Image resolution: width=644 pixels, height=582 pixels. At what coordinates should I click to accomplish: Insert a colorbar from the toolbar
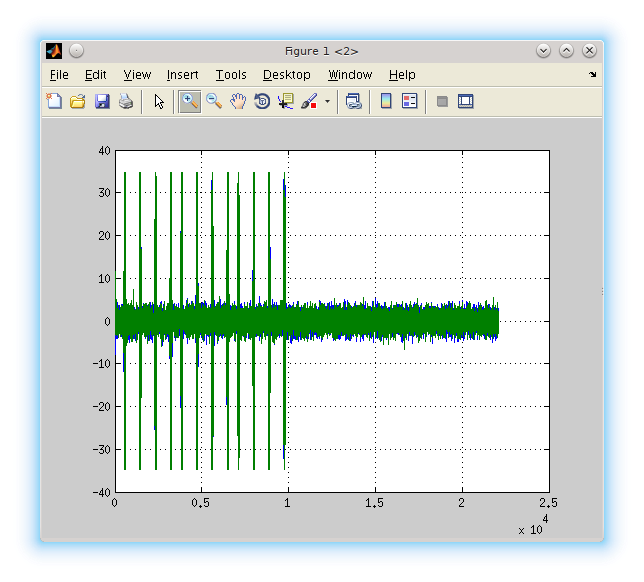[x=386, y=101]
